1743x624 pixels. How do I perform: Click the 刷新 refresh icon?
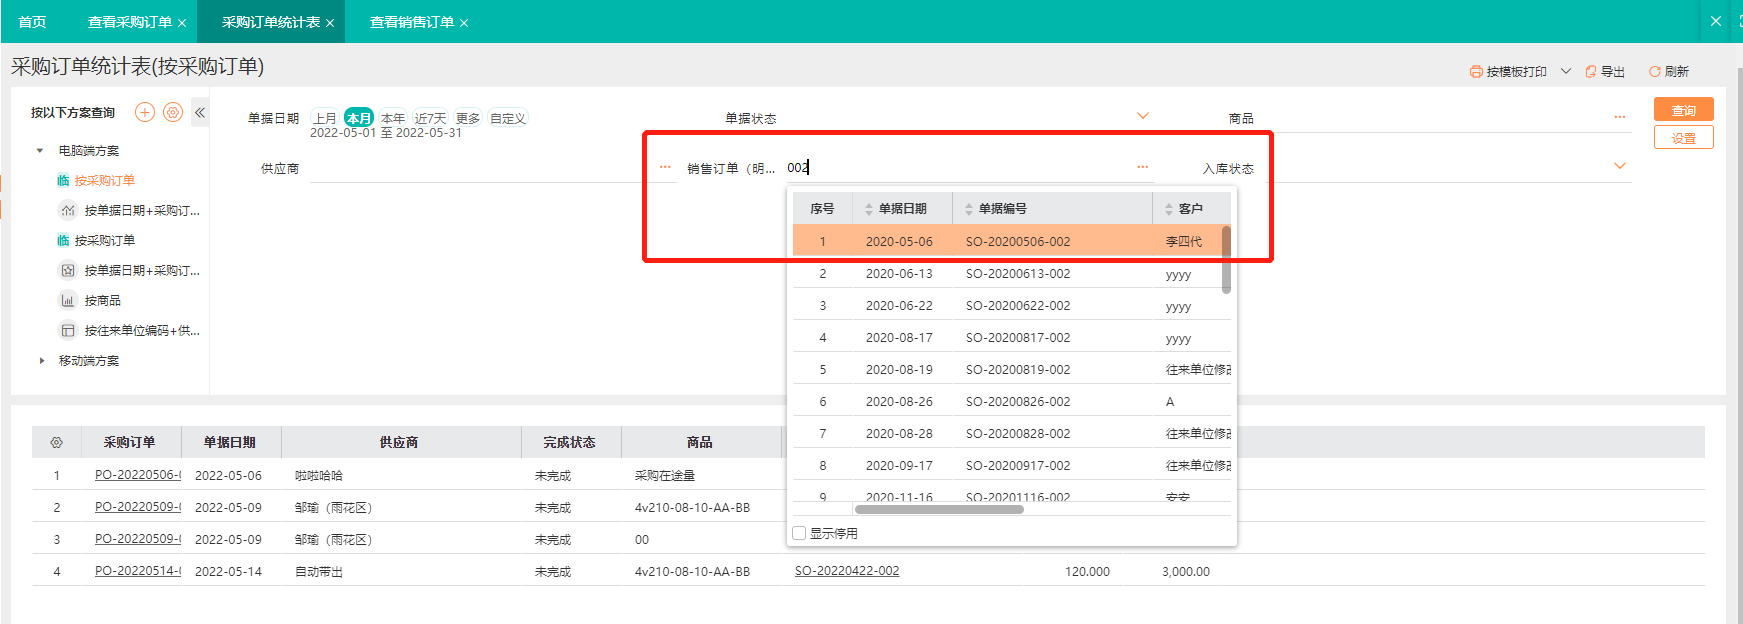coord(1655,72)
